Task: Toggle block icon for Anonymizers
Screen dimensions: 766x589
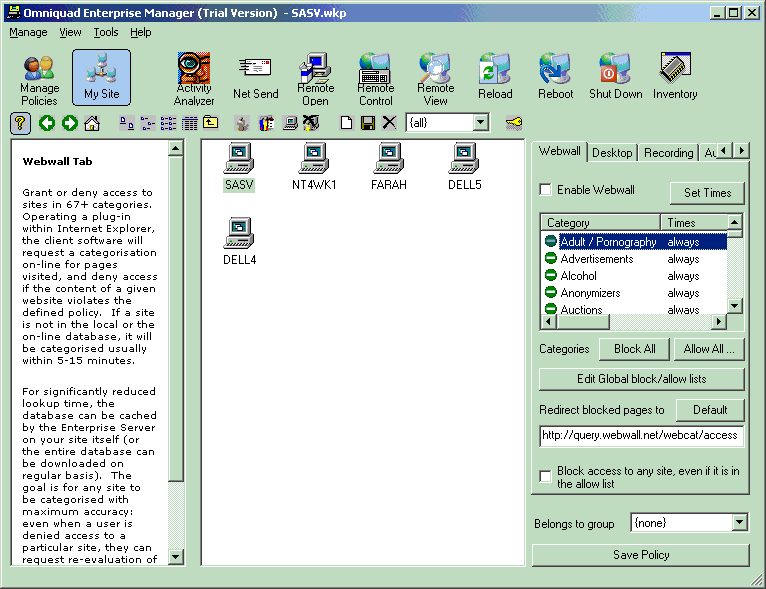Action: coord(551,293)
